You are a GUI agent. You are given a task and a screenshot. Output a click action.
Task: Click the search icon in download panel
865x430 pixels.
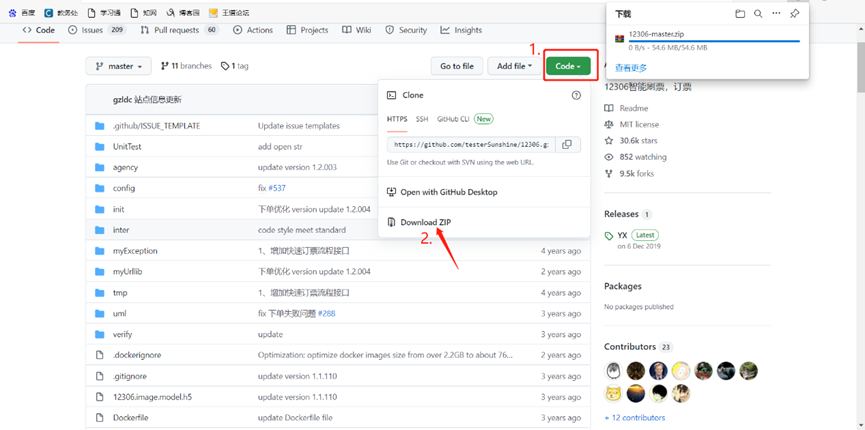pyautogui.click(x=758, y=14)
